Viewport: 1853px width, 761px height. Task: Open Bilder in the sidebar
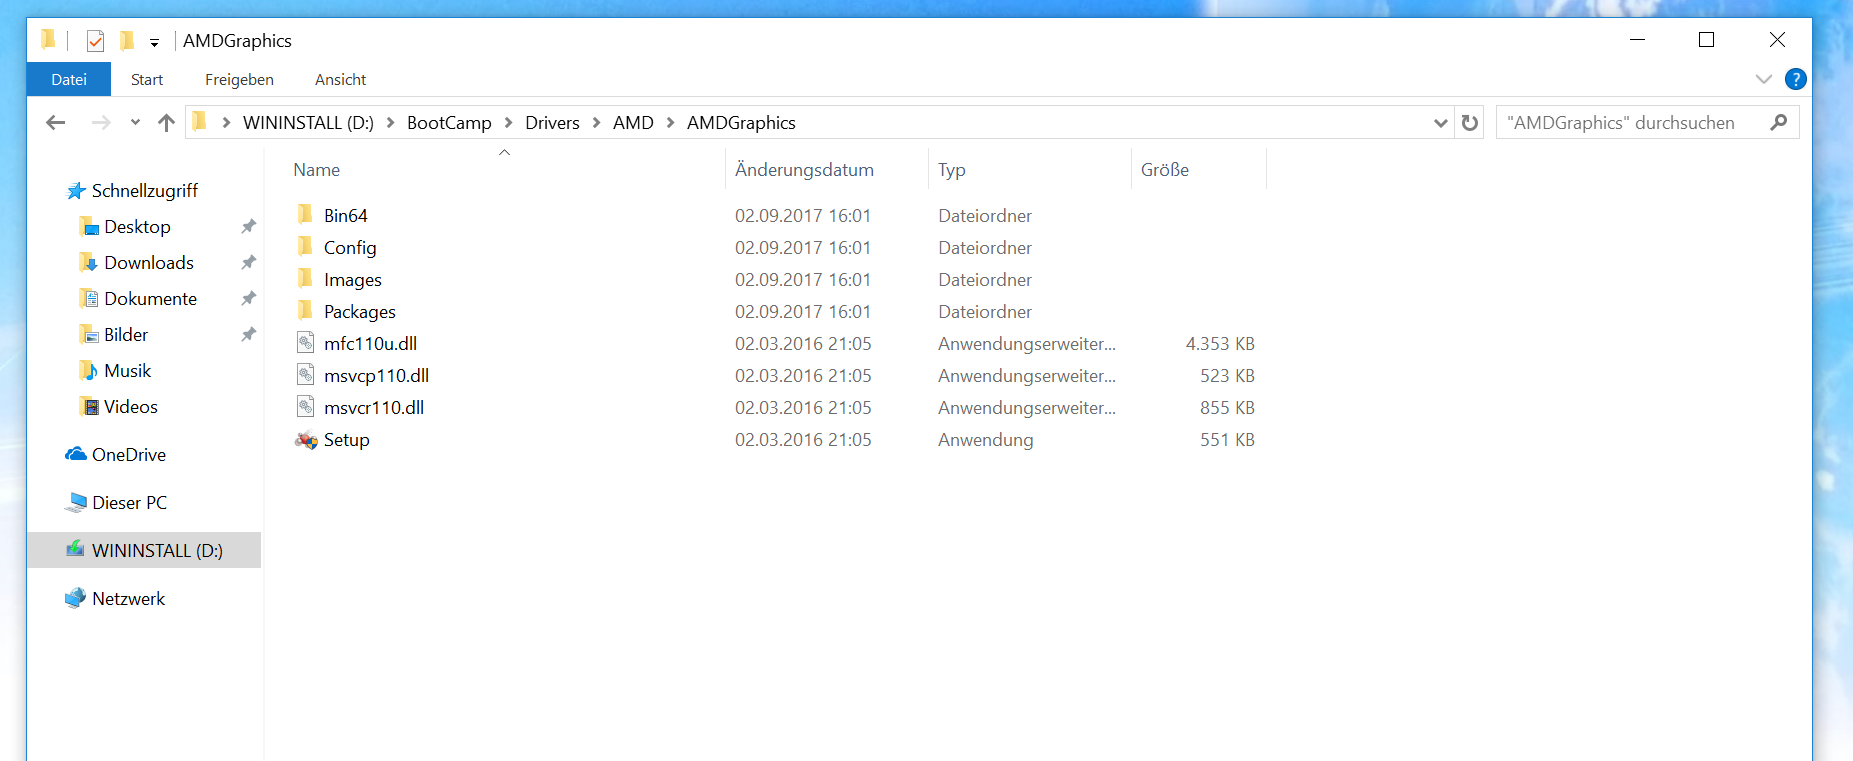pyautogui.click(x=126, y=334)
